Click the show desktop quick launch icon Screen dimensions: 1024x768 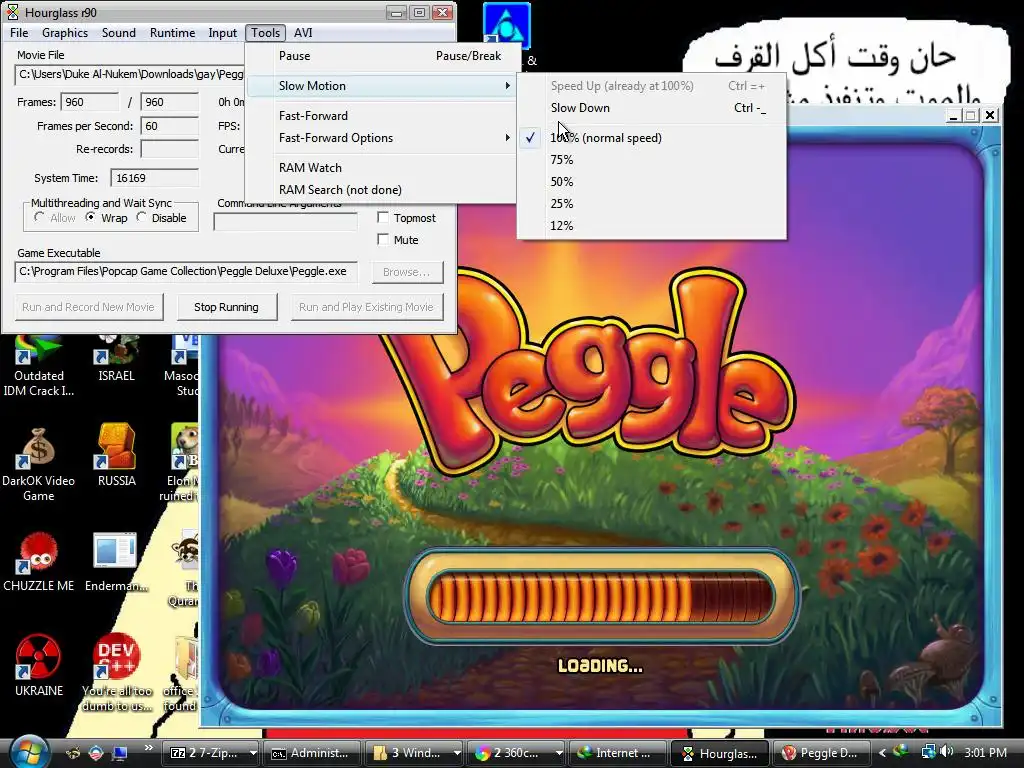(x=120, y=753)
